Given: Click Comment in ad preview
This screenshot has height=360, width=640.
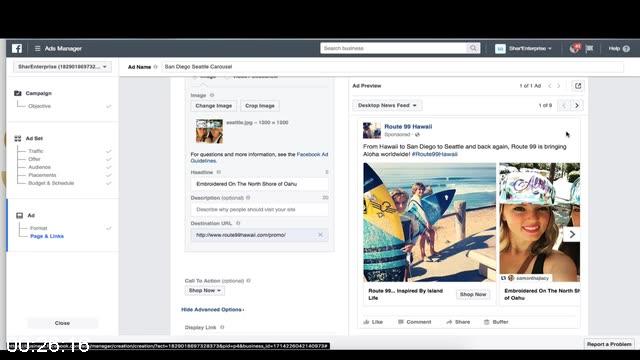Looking at the screenshot, I should click(415, 322).
